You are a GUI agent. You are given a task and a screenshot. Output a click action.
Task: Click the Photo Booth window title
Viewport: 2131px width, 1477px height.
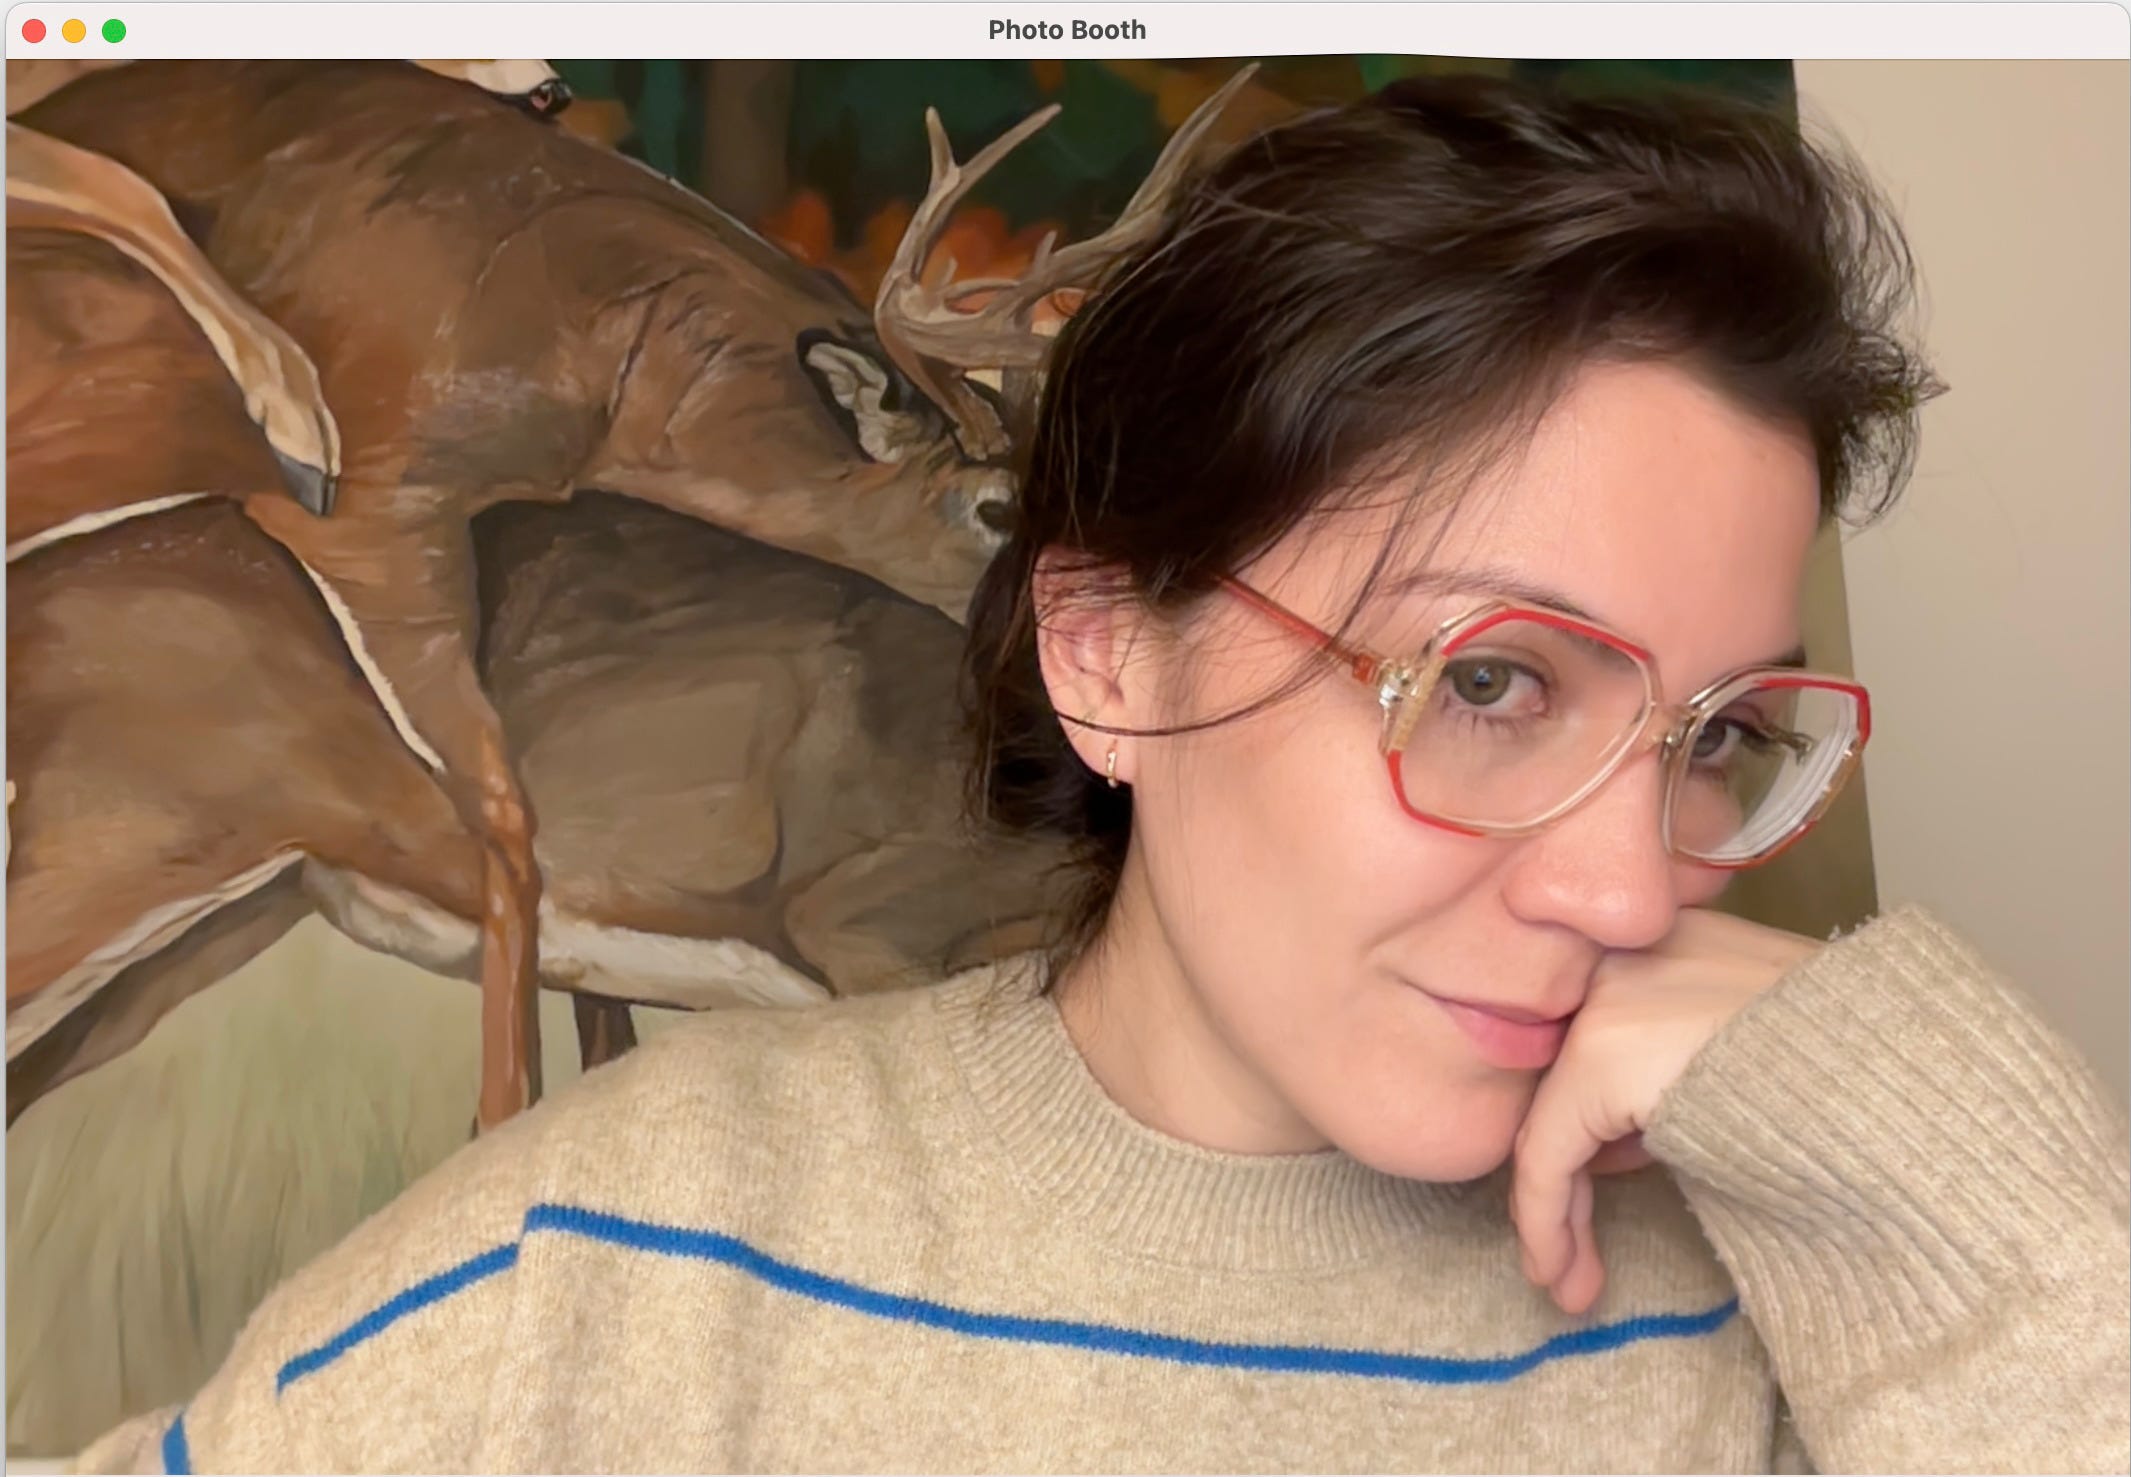(1066, 30)
